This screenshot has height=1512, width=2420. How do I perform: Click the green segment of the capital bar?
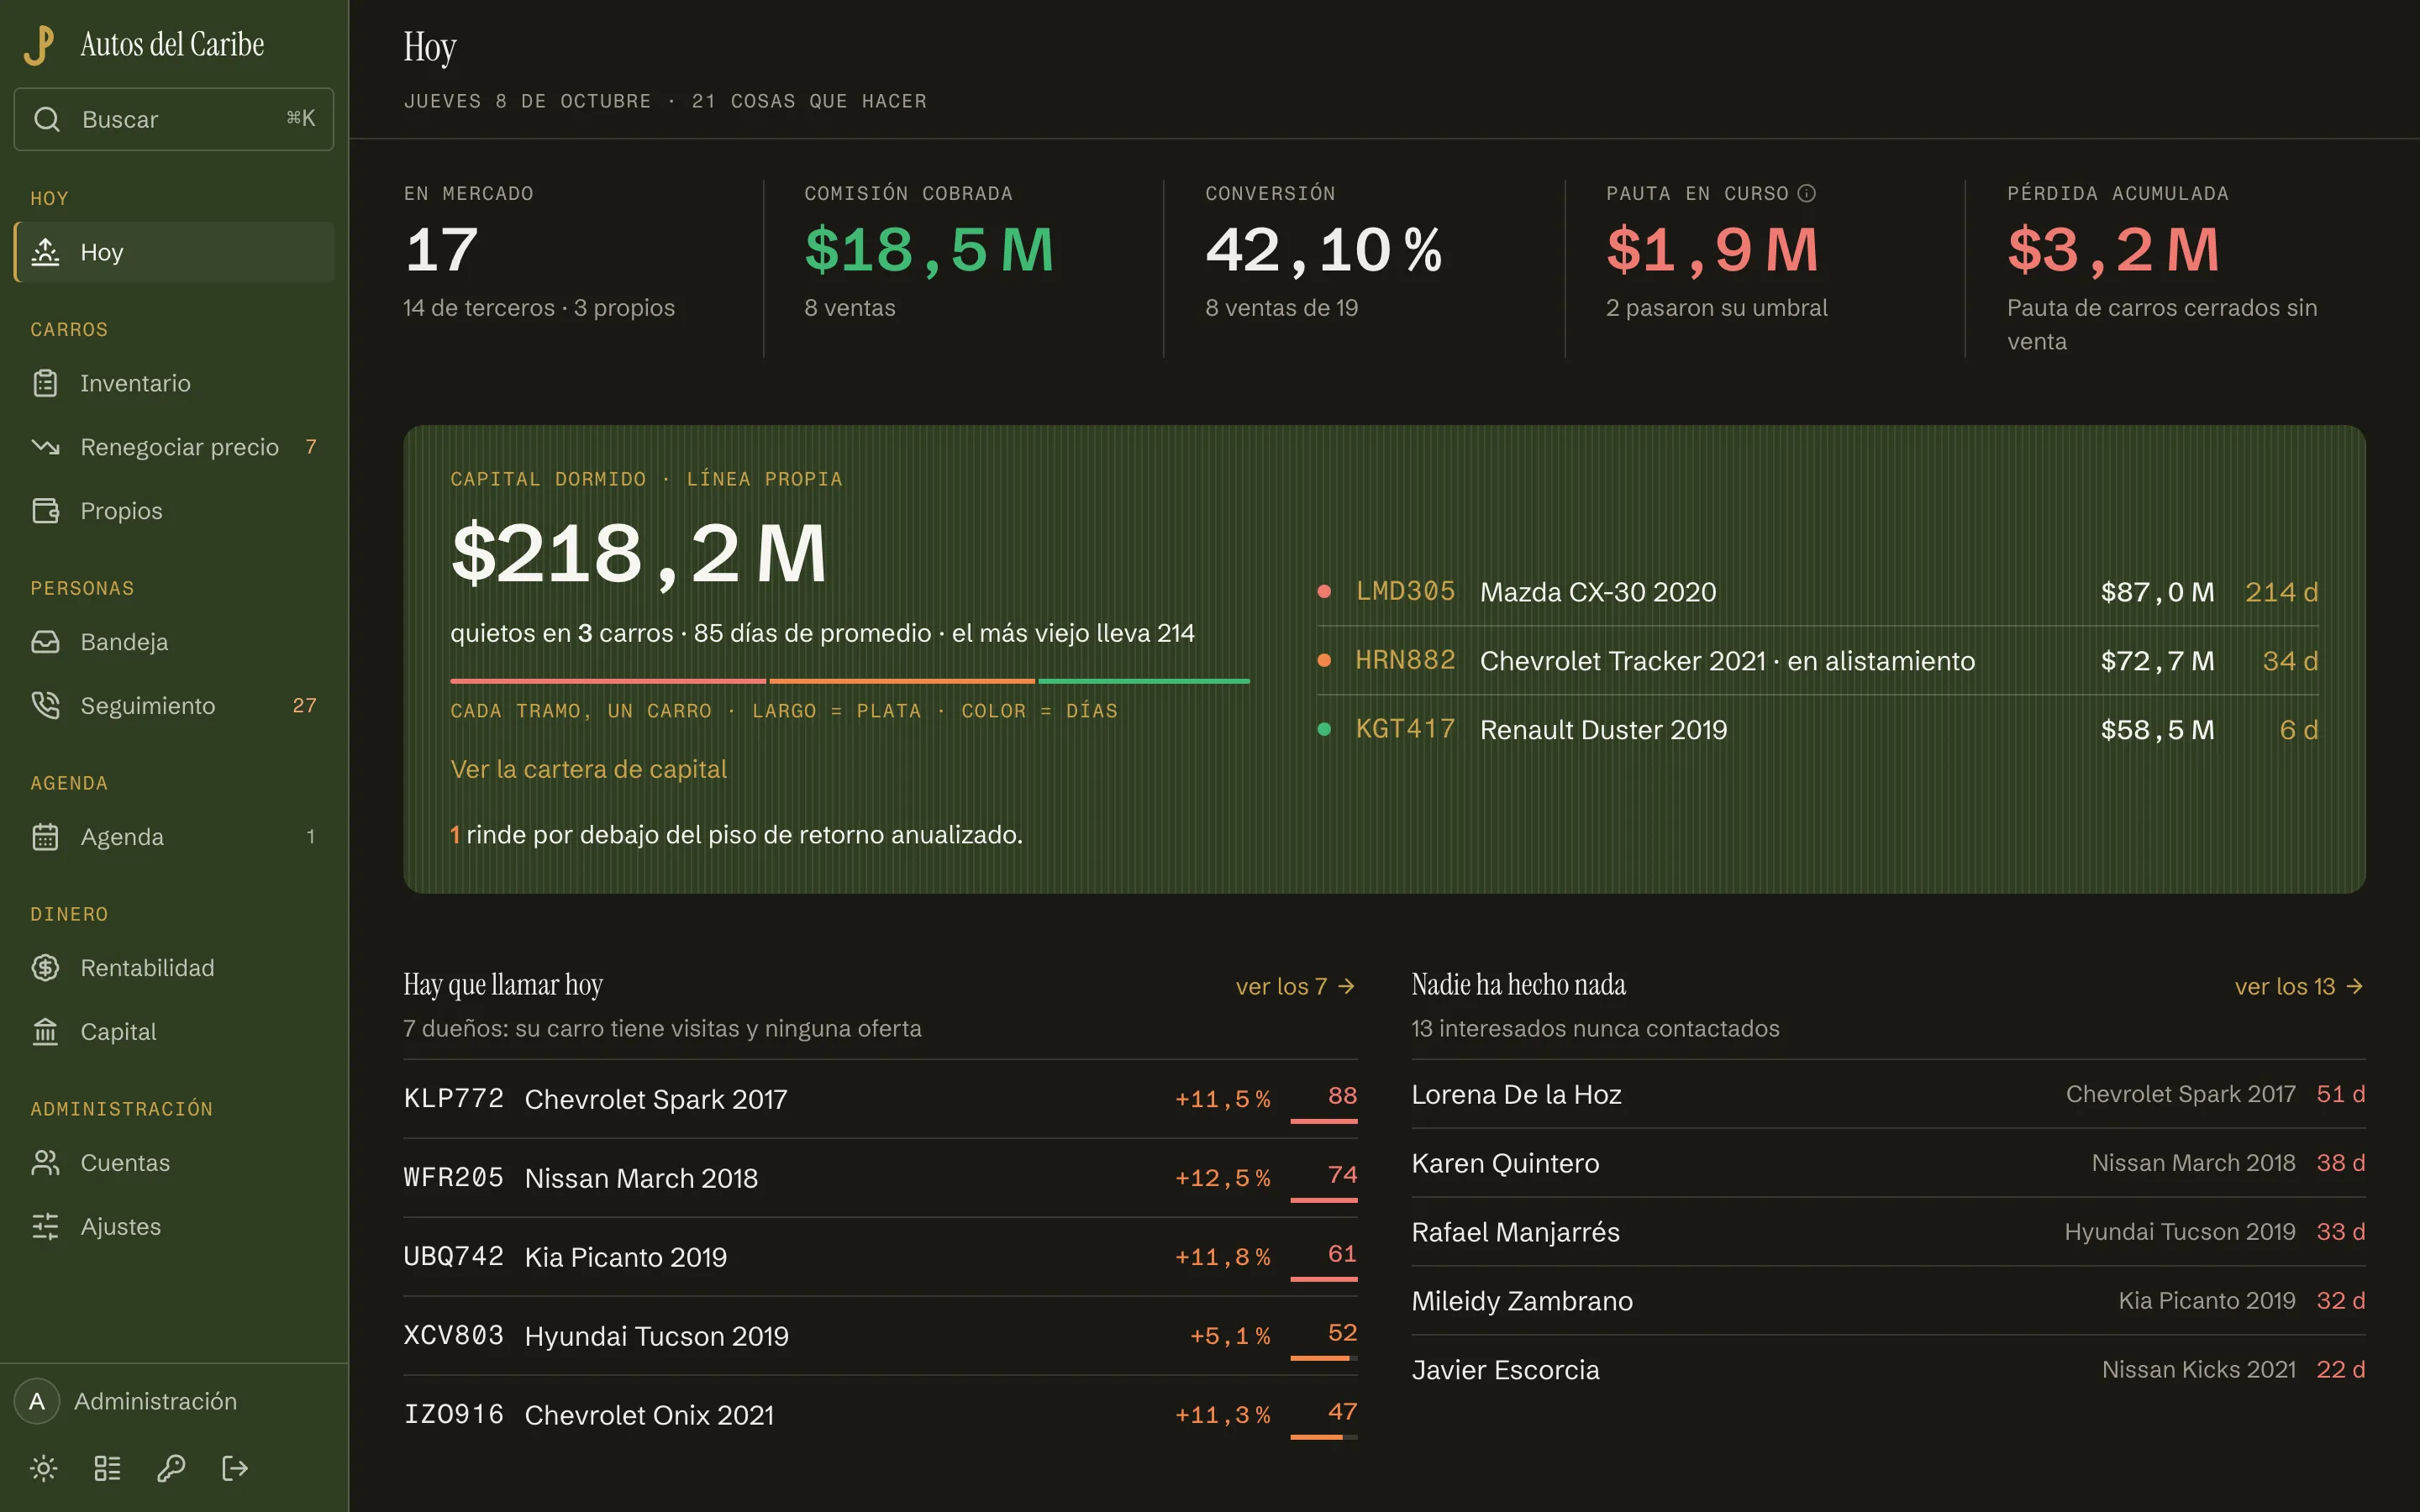pyautogui.click(x=1144, y=681)
